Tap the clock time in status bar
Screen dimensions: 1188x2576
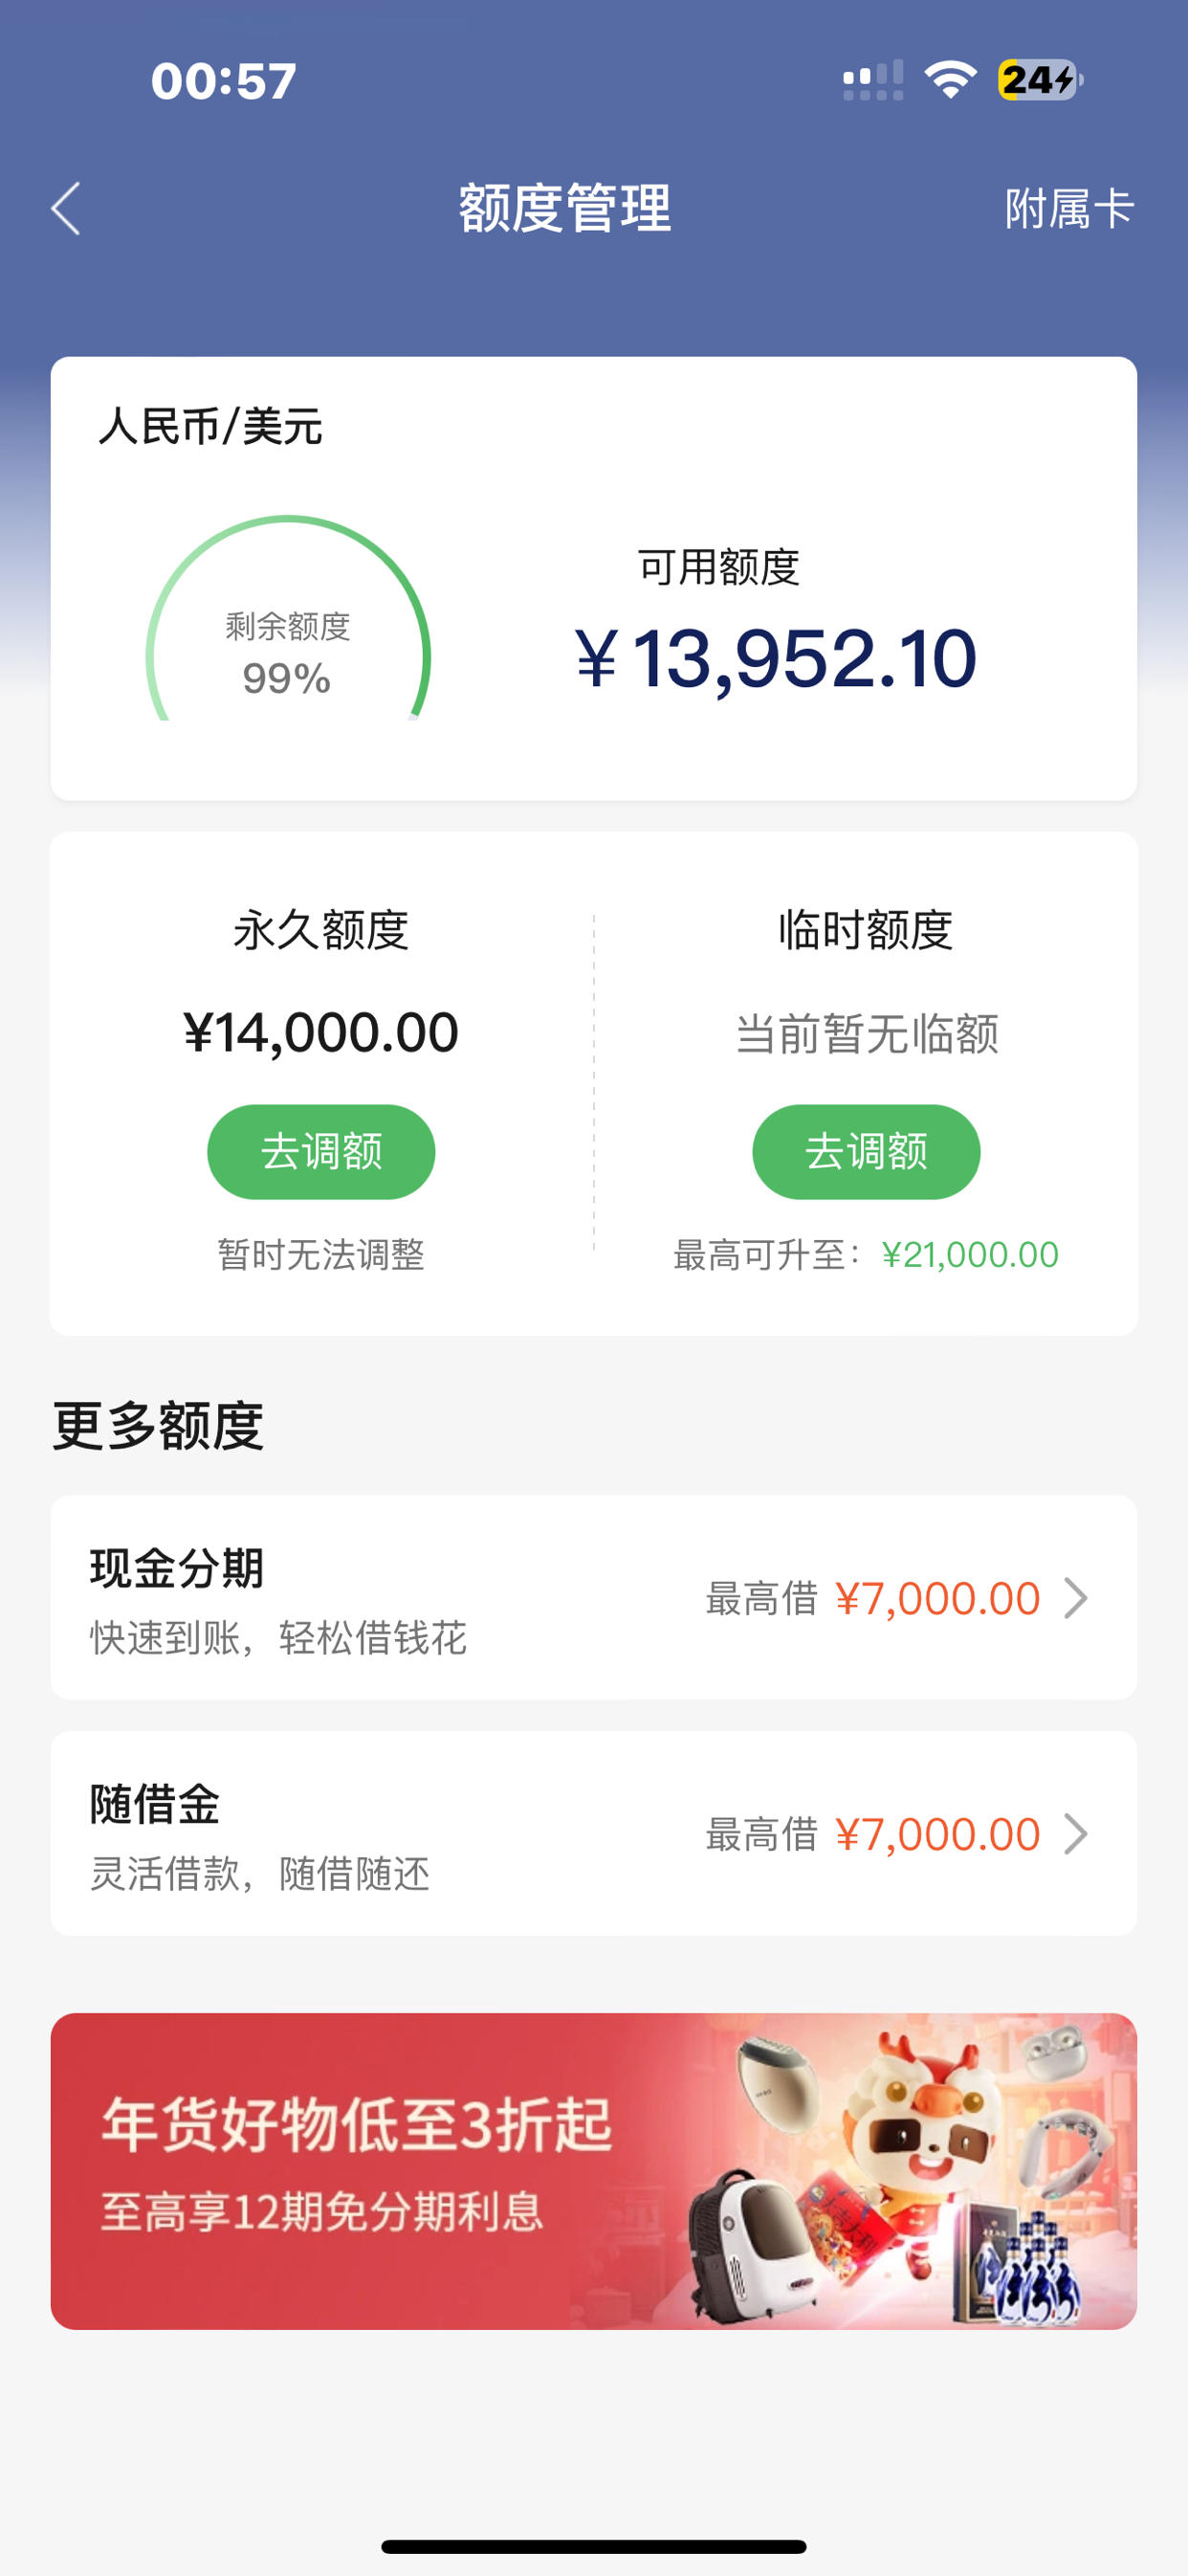(223, 80)
